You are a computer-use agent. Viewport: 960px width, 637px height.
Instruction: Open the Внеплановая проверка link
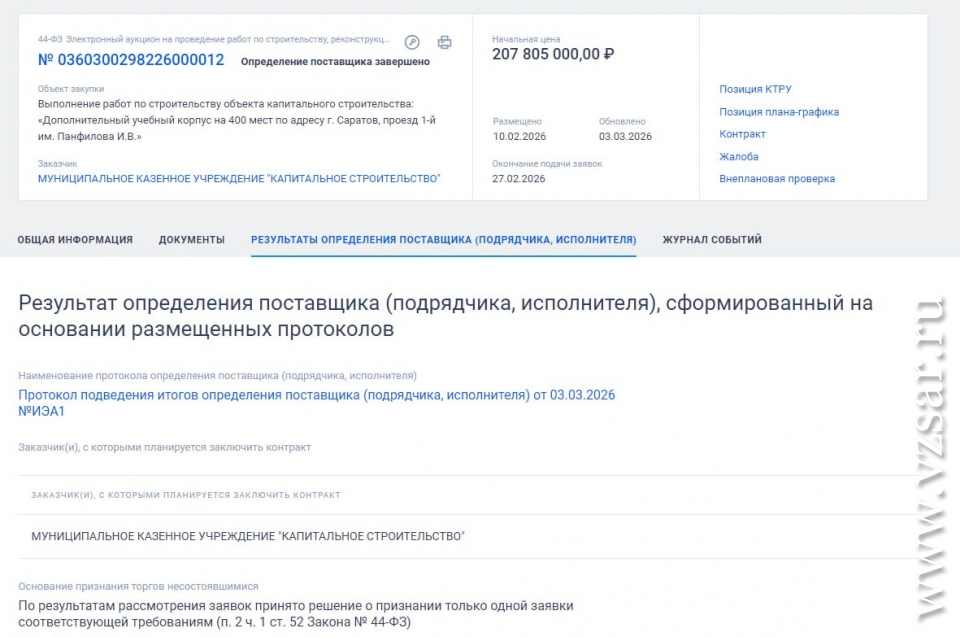777,179
